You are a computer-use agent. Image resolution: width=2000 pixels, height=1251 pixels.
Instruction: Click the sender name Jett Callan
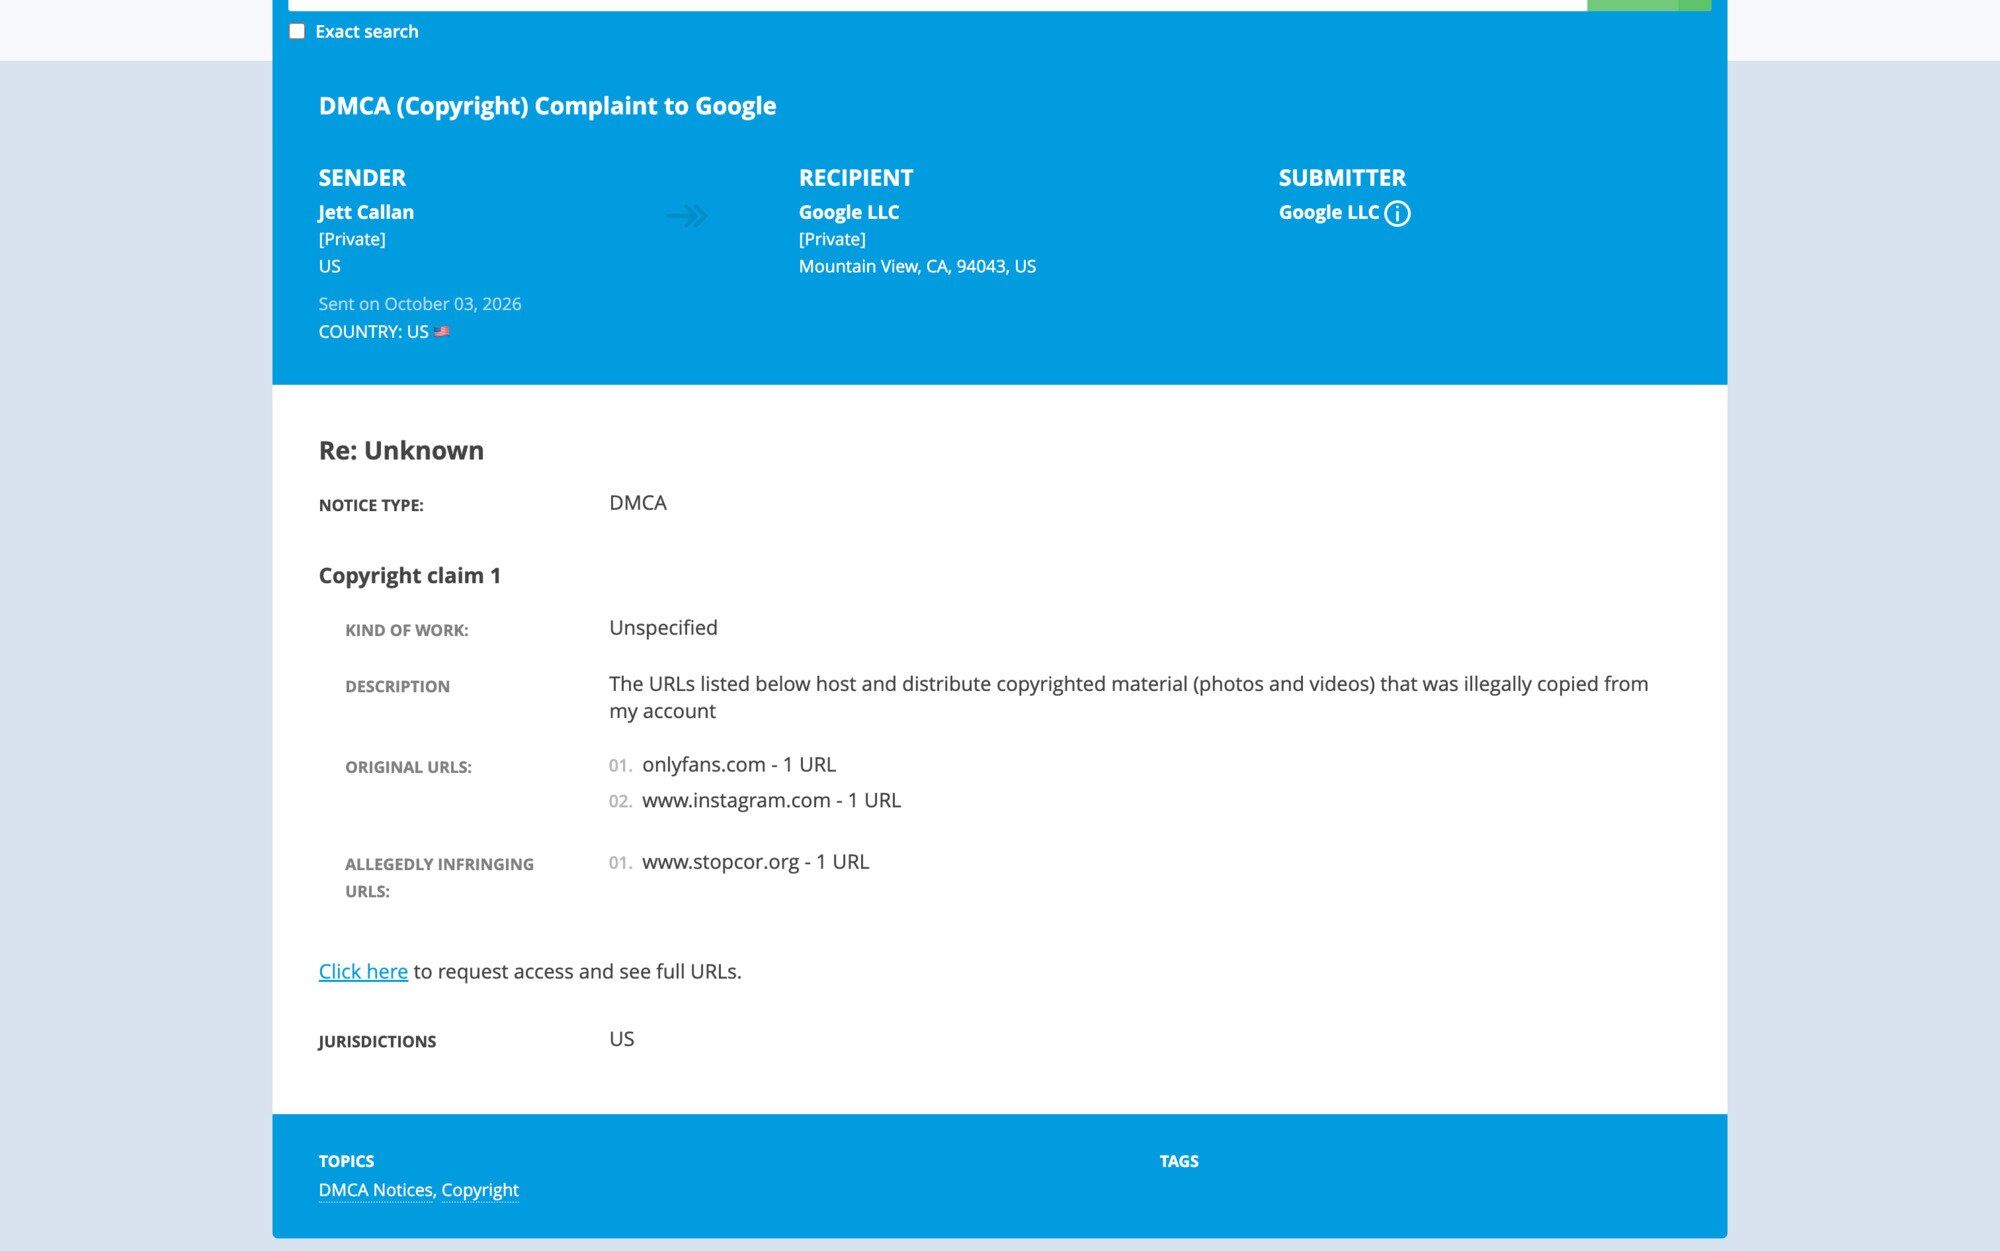[366, 212]
